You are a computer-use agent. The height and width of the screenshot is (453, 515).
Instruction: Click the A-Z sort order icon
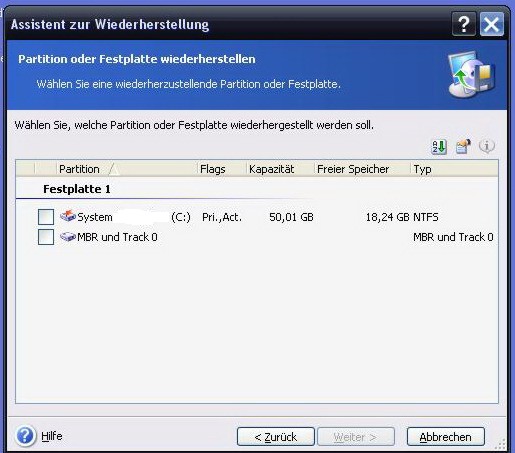pyautogui.click(x=439, y=146)
